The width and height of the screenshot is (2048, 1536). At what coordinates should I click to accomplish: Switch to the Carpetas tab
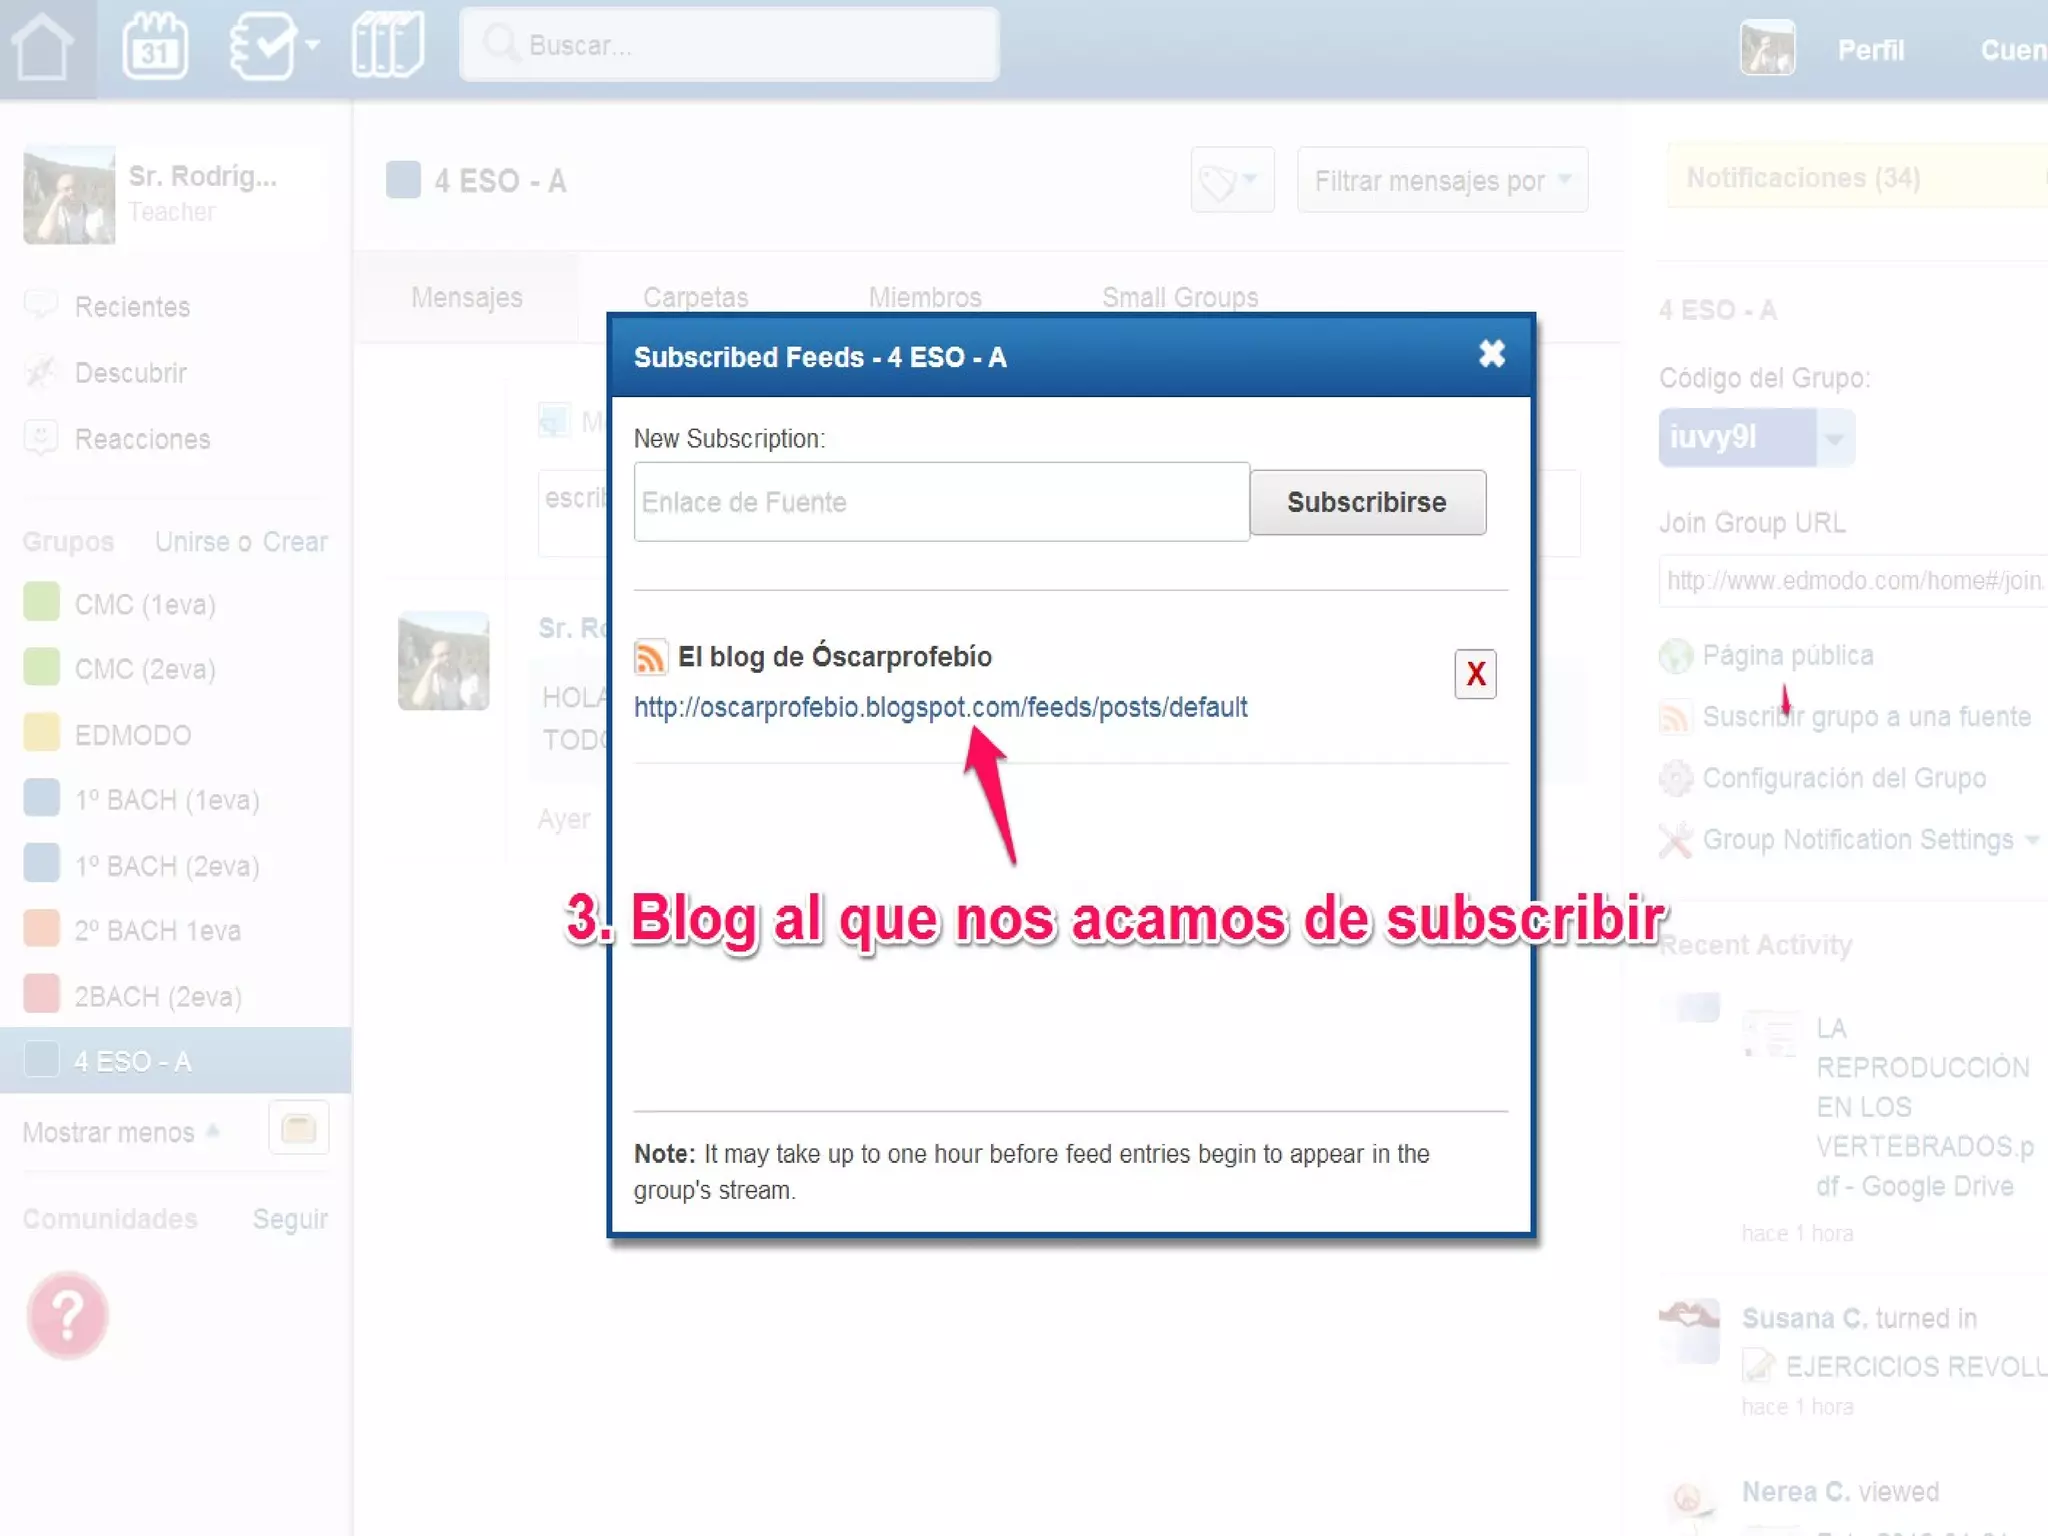[x=695, y=297]
